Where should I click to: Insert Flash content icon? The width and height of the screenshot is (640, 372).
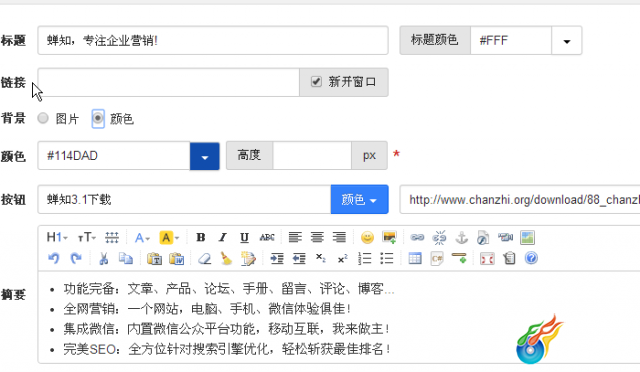click(x=483, y=237)
